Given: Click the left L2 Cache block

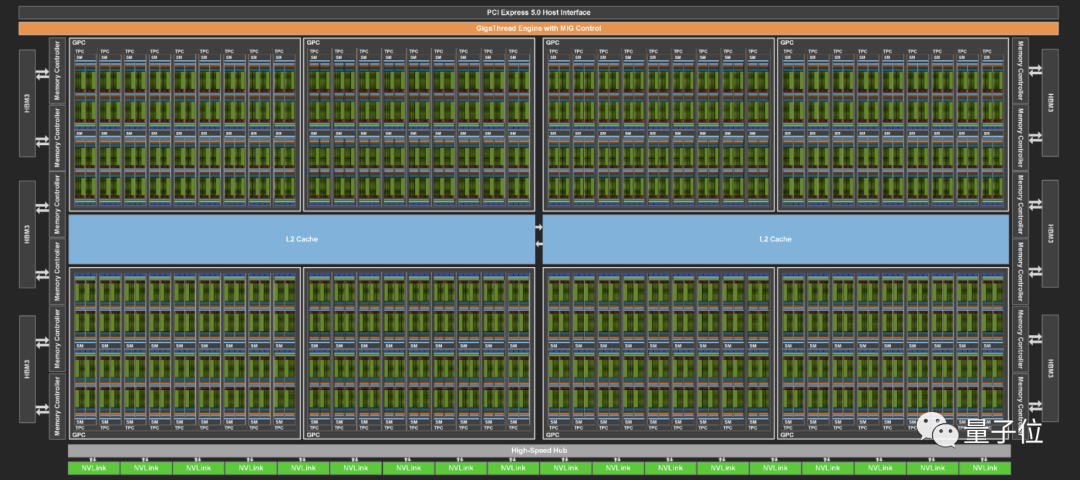Looking at the screenshot, I should 300,239.
